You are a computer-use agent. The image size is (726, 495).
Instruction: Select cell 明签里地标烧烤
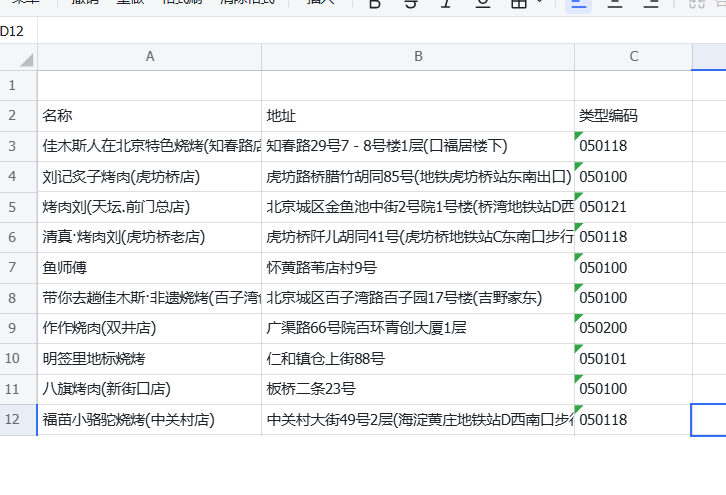[x=150, y=359]
